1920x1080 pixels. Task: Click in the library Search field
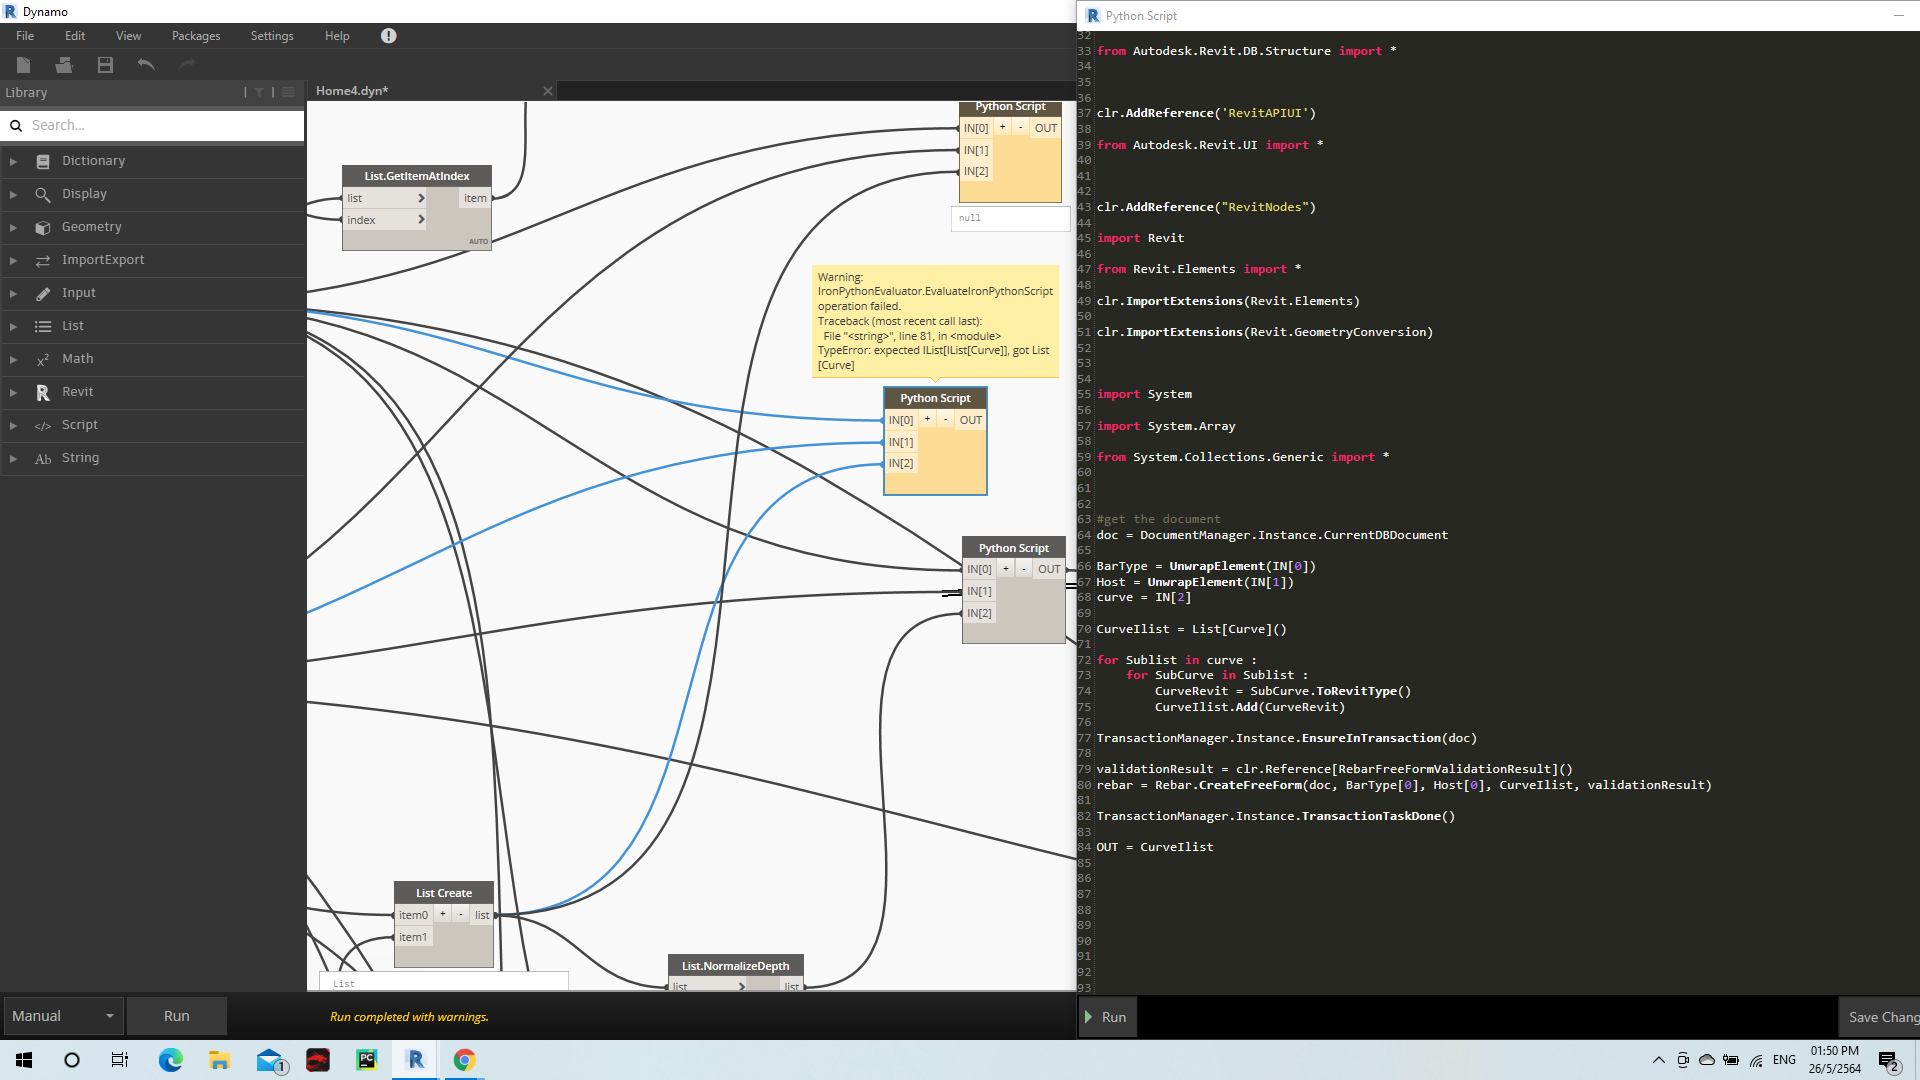point(152,125)
